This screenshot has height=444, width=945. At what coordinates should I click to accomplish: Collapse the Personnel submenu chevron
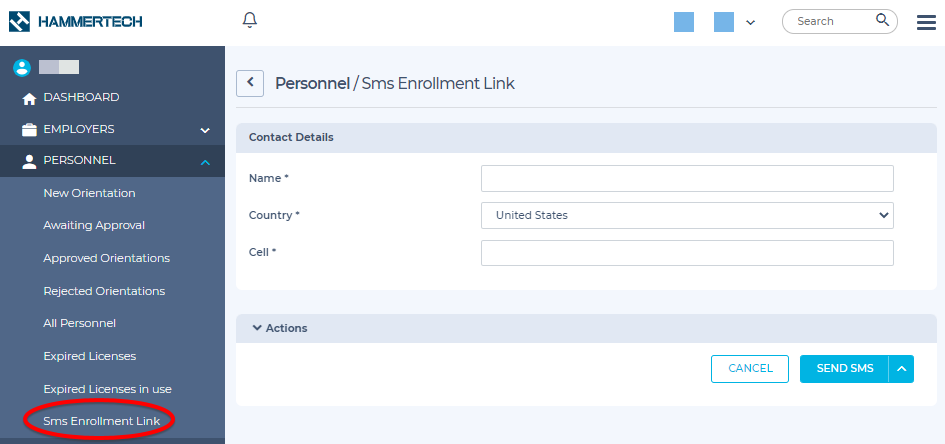click(205, 161)
